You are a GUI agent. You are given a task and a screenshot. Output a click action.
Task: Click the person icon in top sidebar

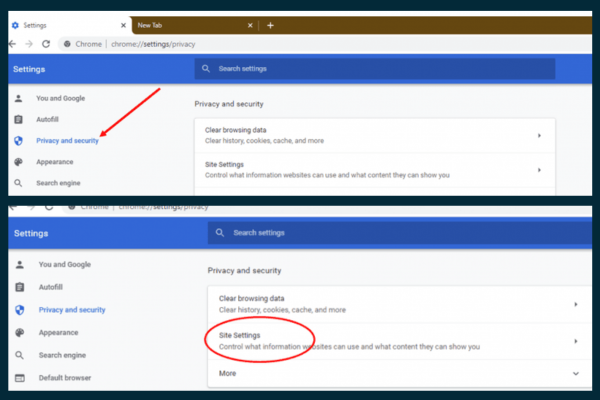point(18,98)
